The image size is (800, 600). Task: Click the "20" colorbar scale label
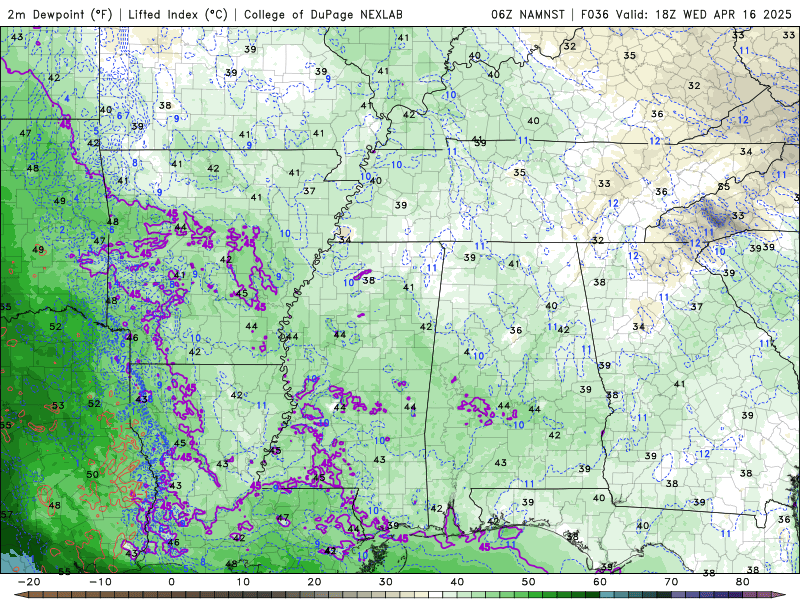[314, 582]
